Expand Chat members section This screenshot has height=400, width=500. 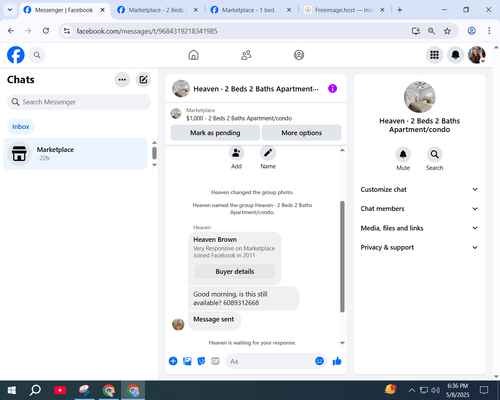coord(419,209)
